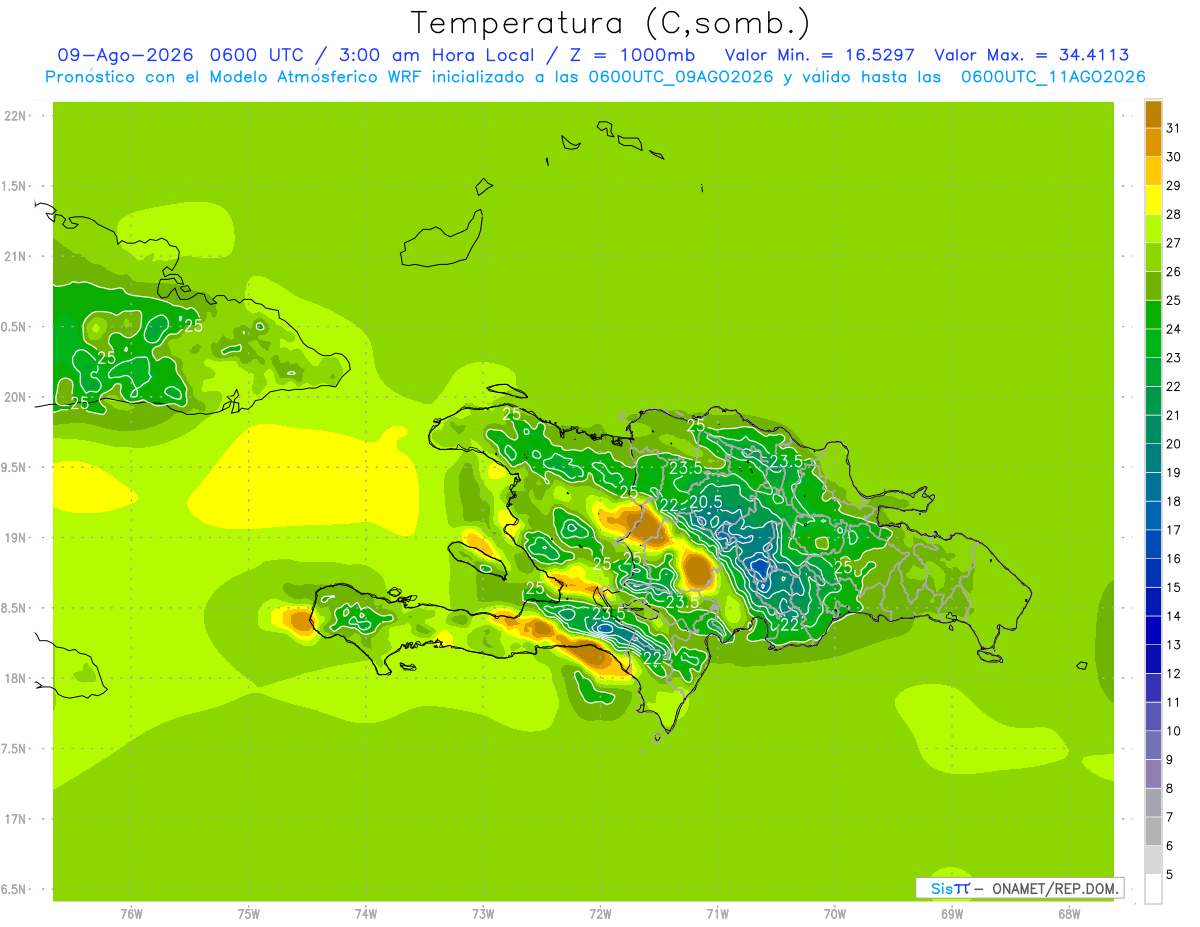Click the 71W longitude axis label
1200x927 pixels.
(717, 914)
